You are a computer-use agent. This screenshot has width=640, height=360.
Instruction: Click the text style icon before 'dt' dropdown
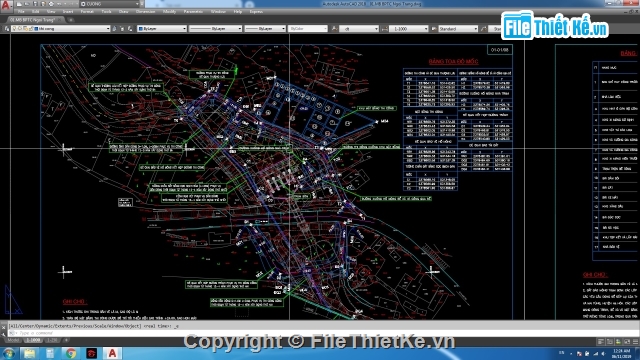coord(334,29)
